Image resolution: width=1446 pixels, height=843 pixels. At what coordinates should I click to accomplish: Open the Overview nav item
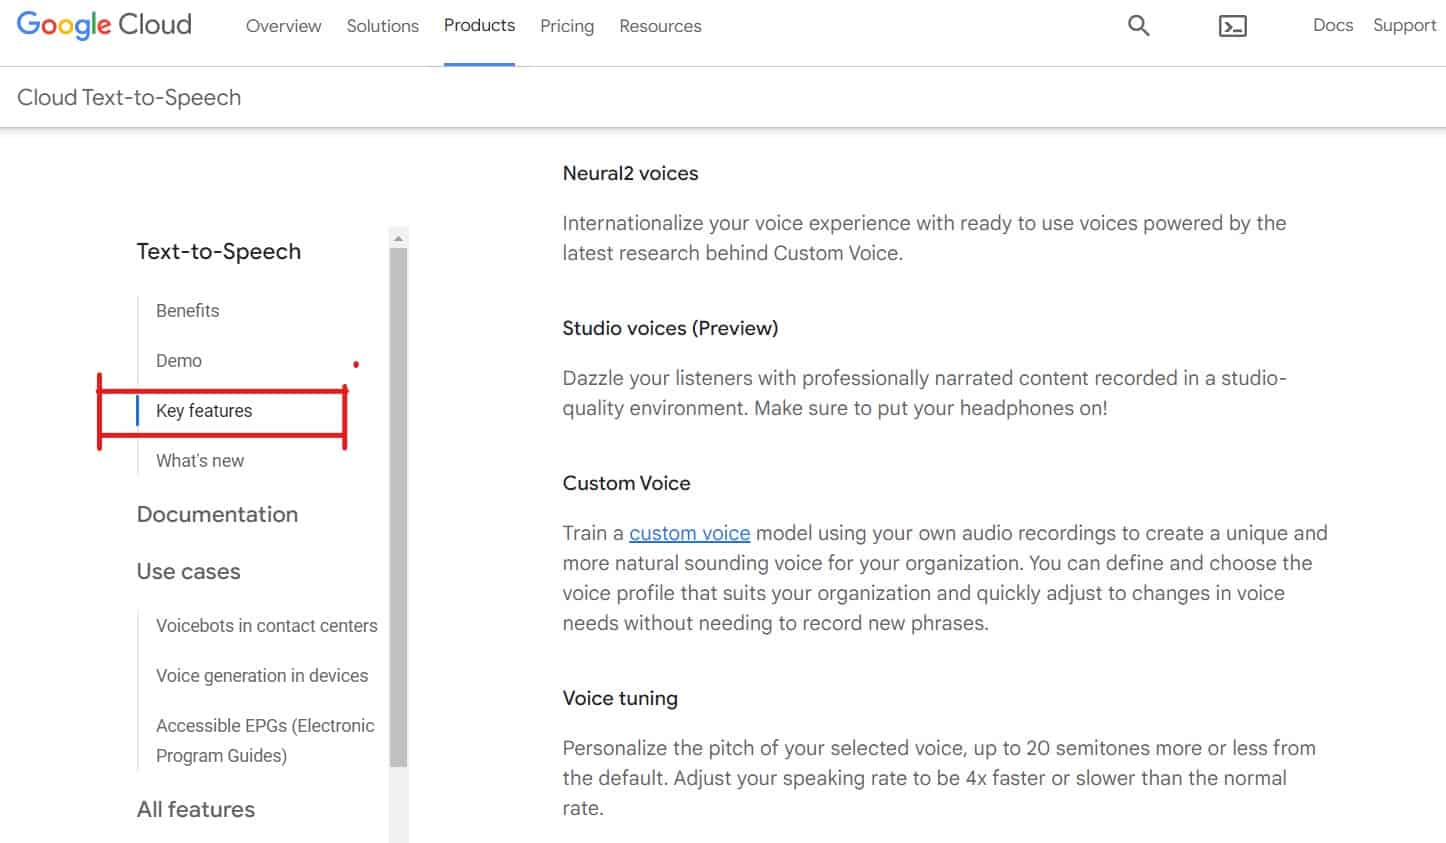click(x=284, y=26)
